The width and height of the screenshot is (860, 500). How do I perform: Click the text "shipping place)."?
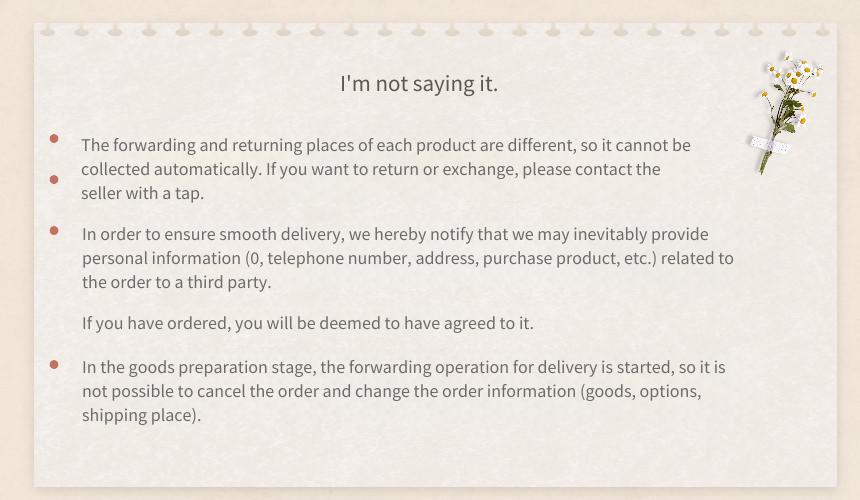[x=142, y=415]
